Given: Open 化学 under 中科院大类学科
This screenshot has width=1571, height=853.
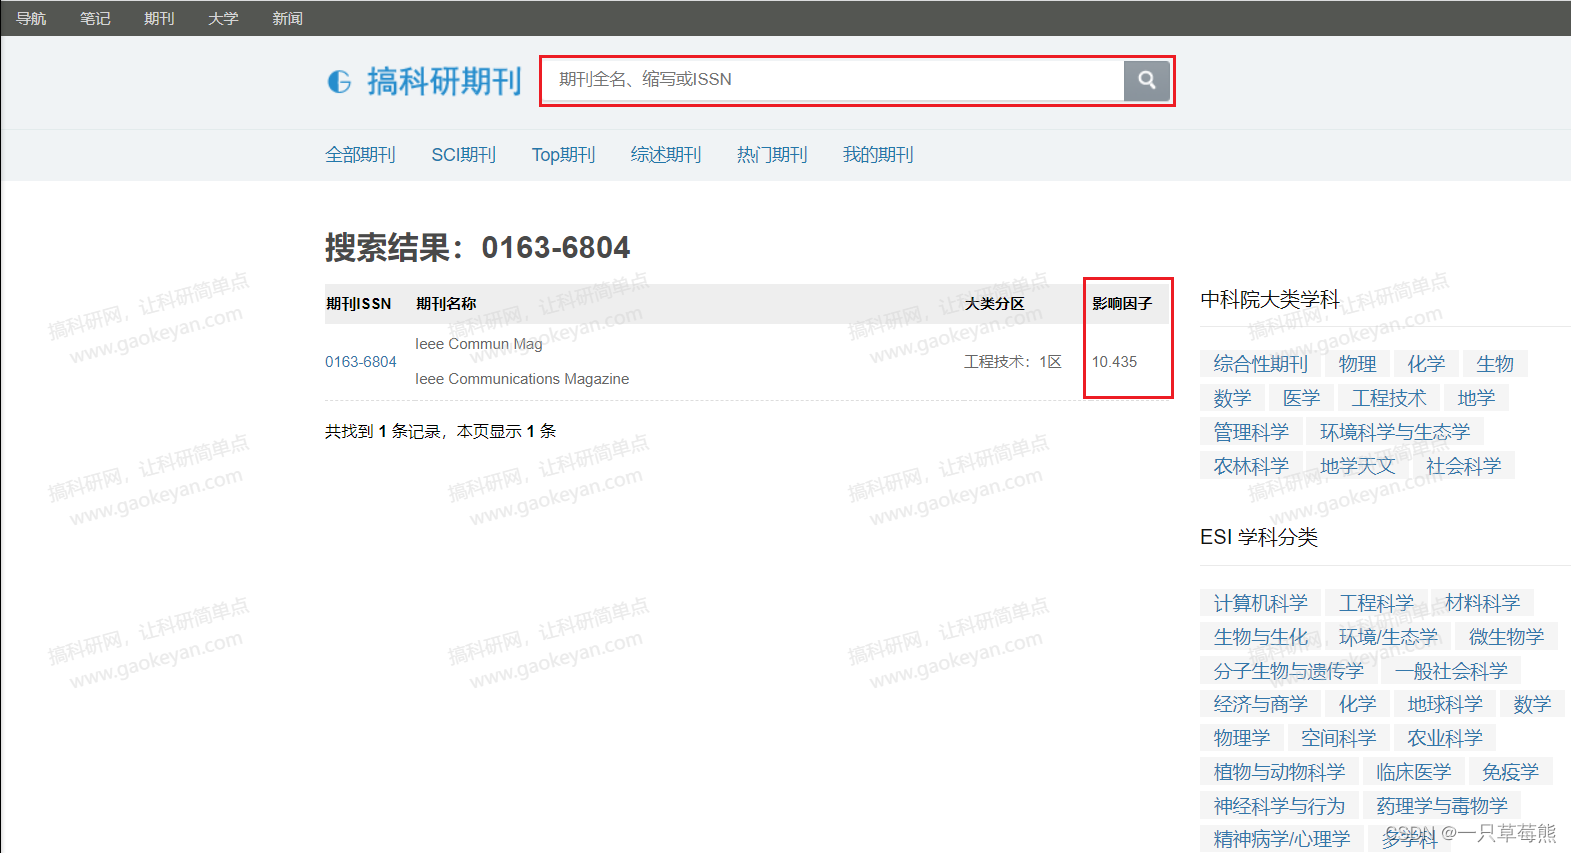Looking at the screenshot, I should pyautogui.click(x=1426, y=364).
